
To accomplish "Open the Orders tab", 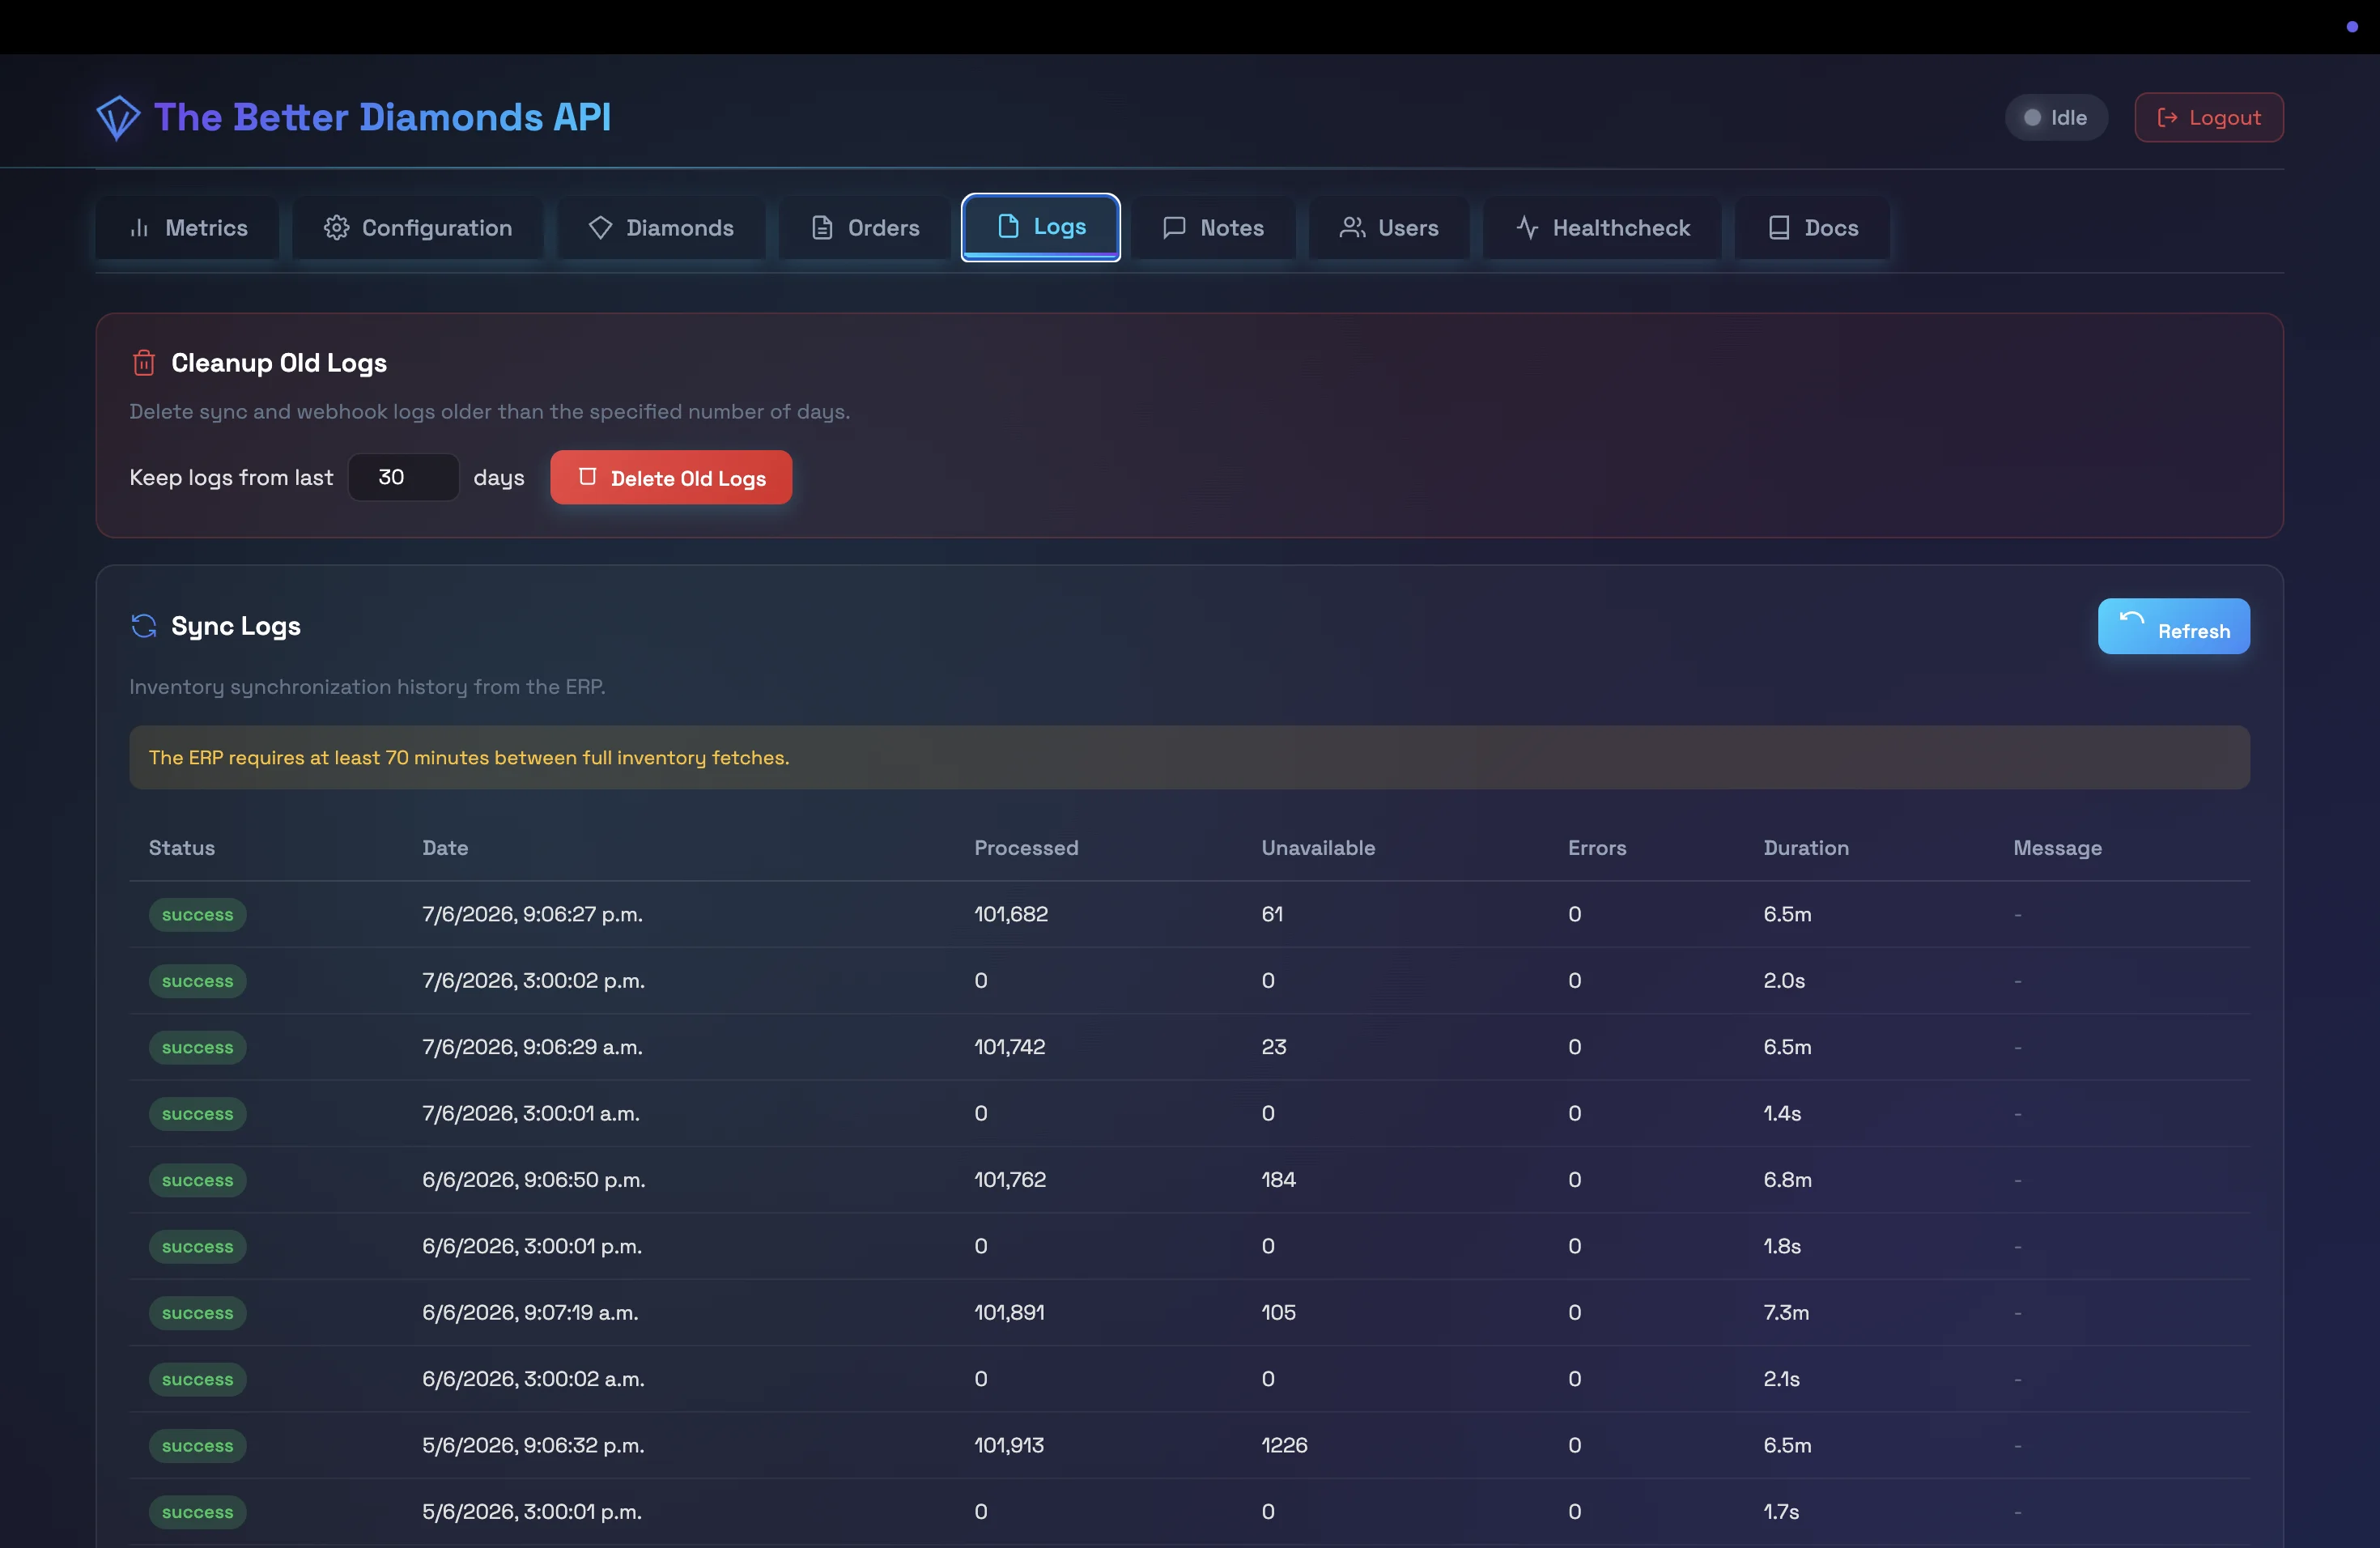I will point(864,228).
